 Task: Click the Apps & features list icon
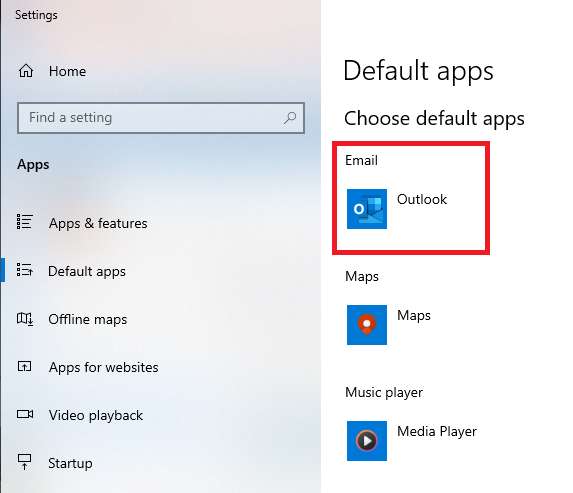(25, 222)
